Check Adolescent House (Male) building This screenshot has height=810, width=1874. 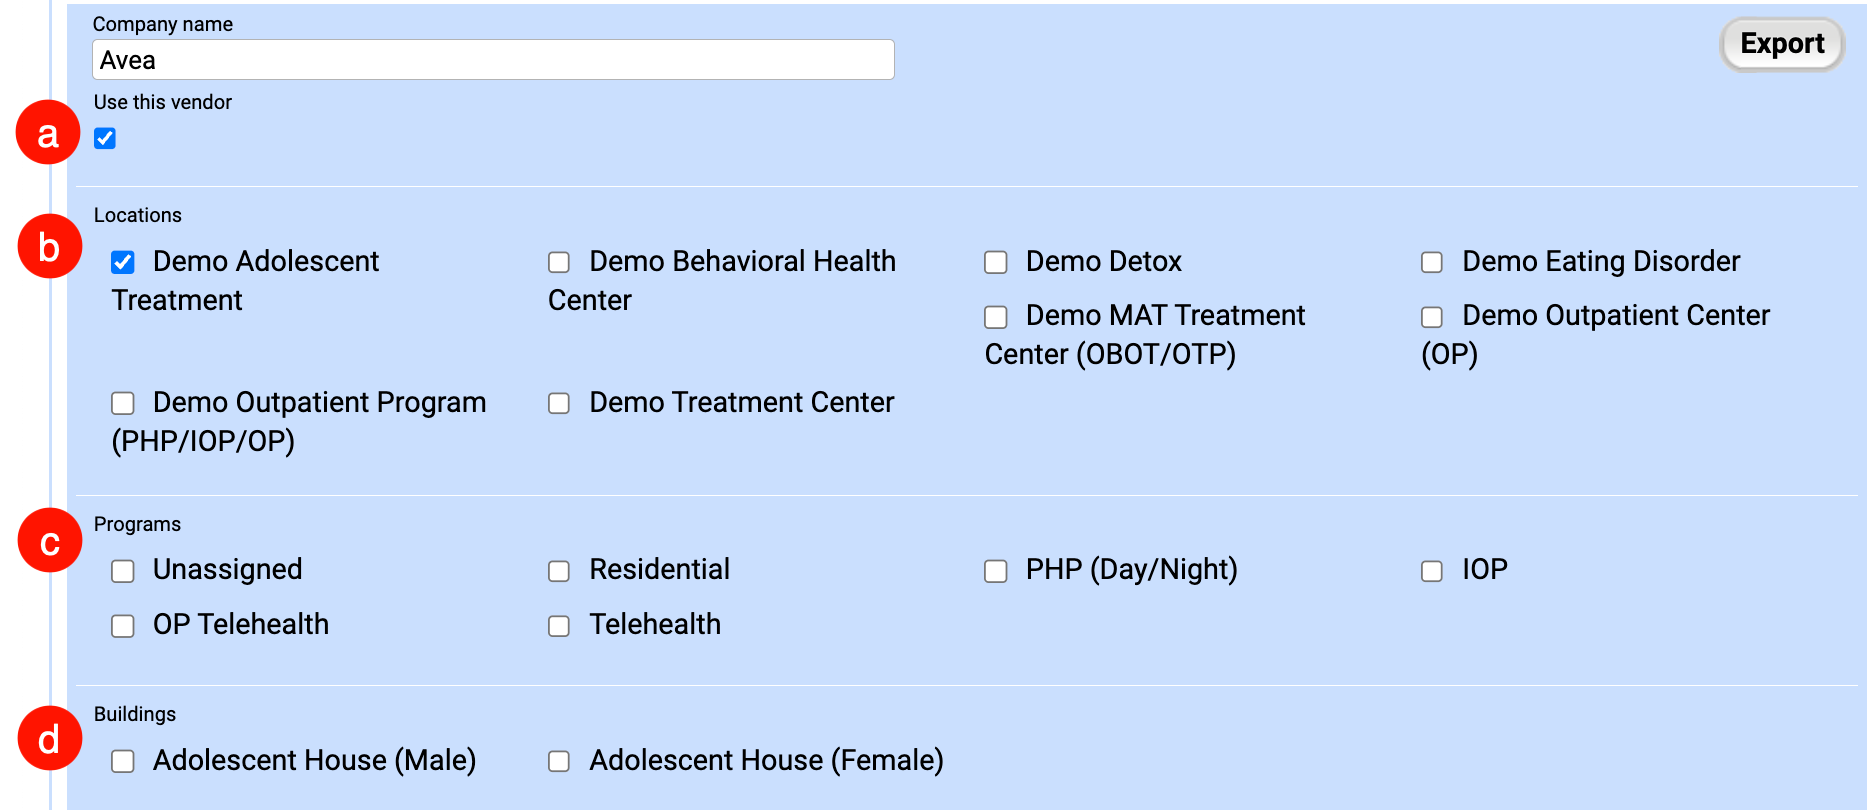tap(123, 762)
